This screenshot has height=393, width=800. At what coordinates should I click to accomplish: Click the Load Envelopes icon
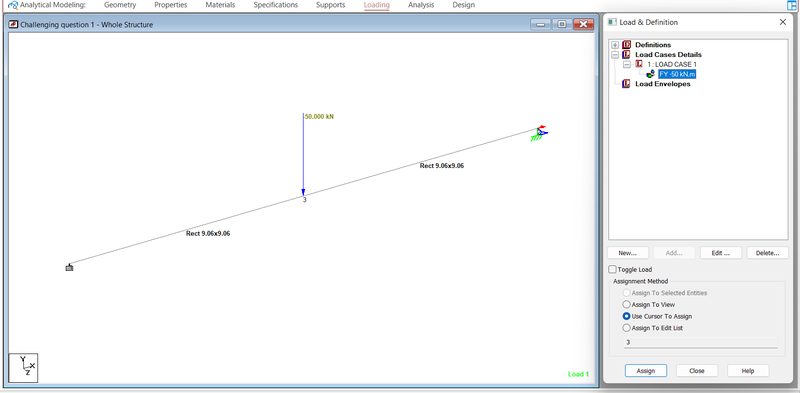tap(627, 84)
